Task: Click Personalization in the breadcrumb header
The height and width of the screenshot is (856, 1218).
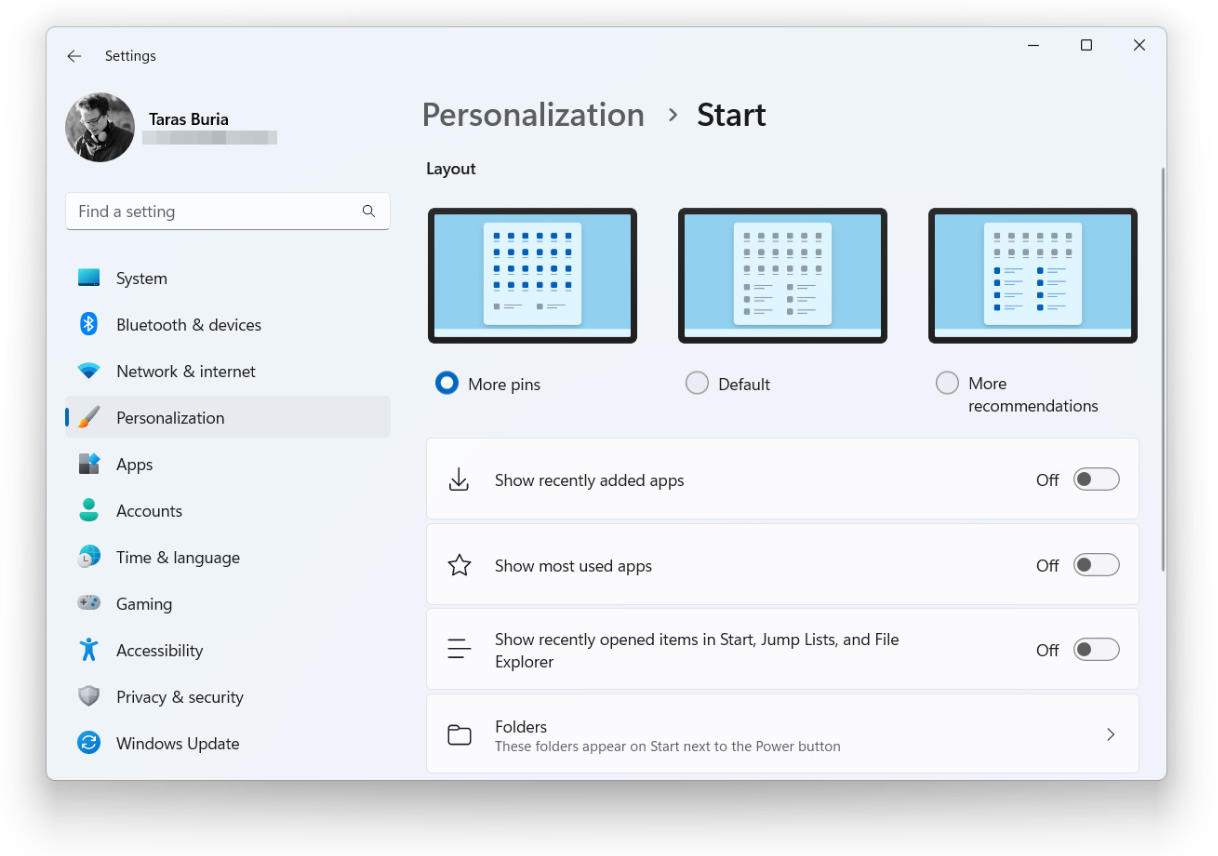Action: 533,115
